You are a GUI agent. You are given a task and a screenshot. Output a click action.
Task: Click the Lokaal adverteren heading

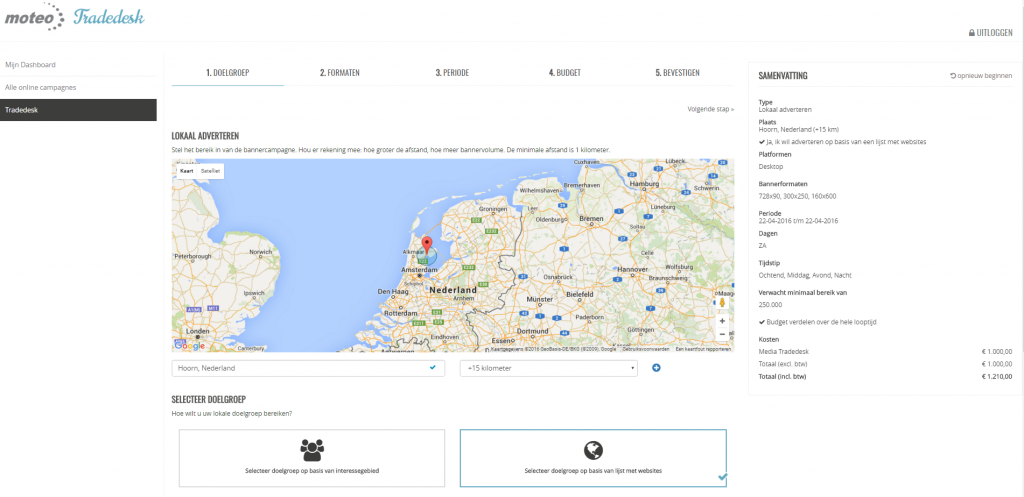point(205,136)
